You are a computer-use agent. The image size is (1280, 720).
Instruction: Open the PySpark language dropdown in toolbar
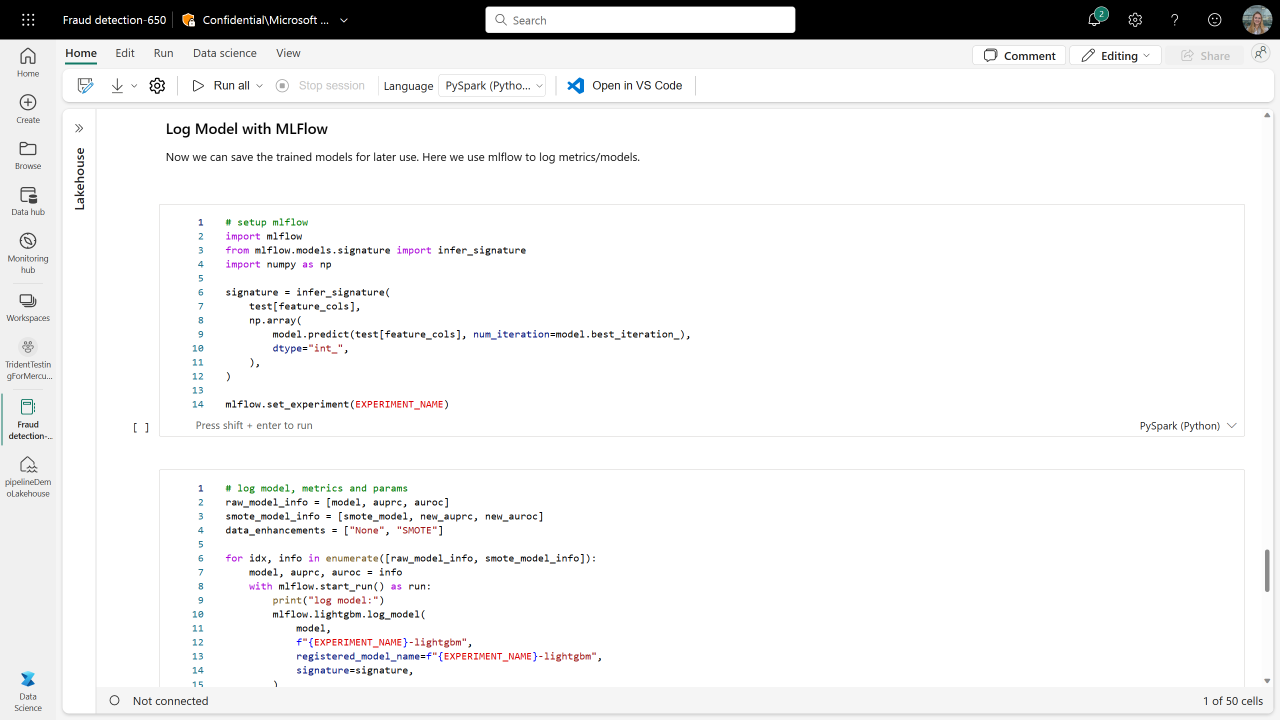(492, 86)
